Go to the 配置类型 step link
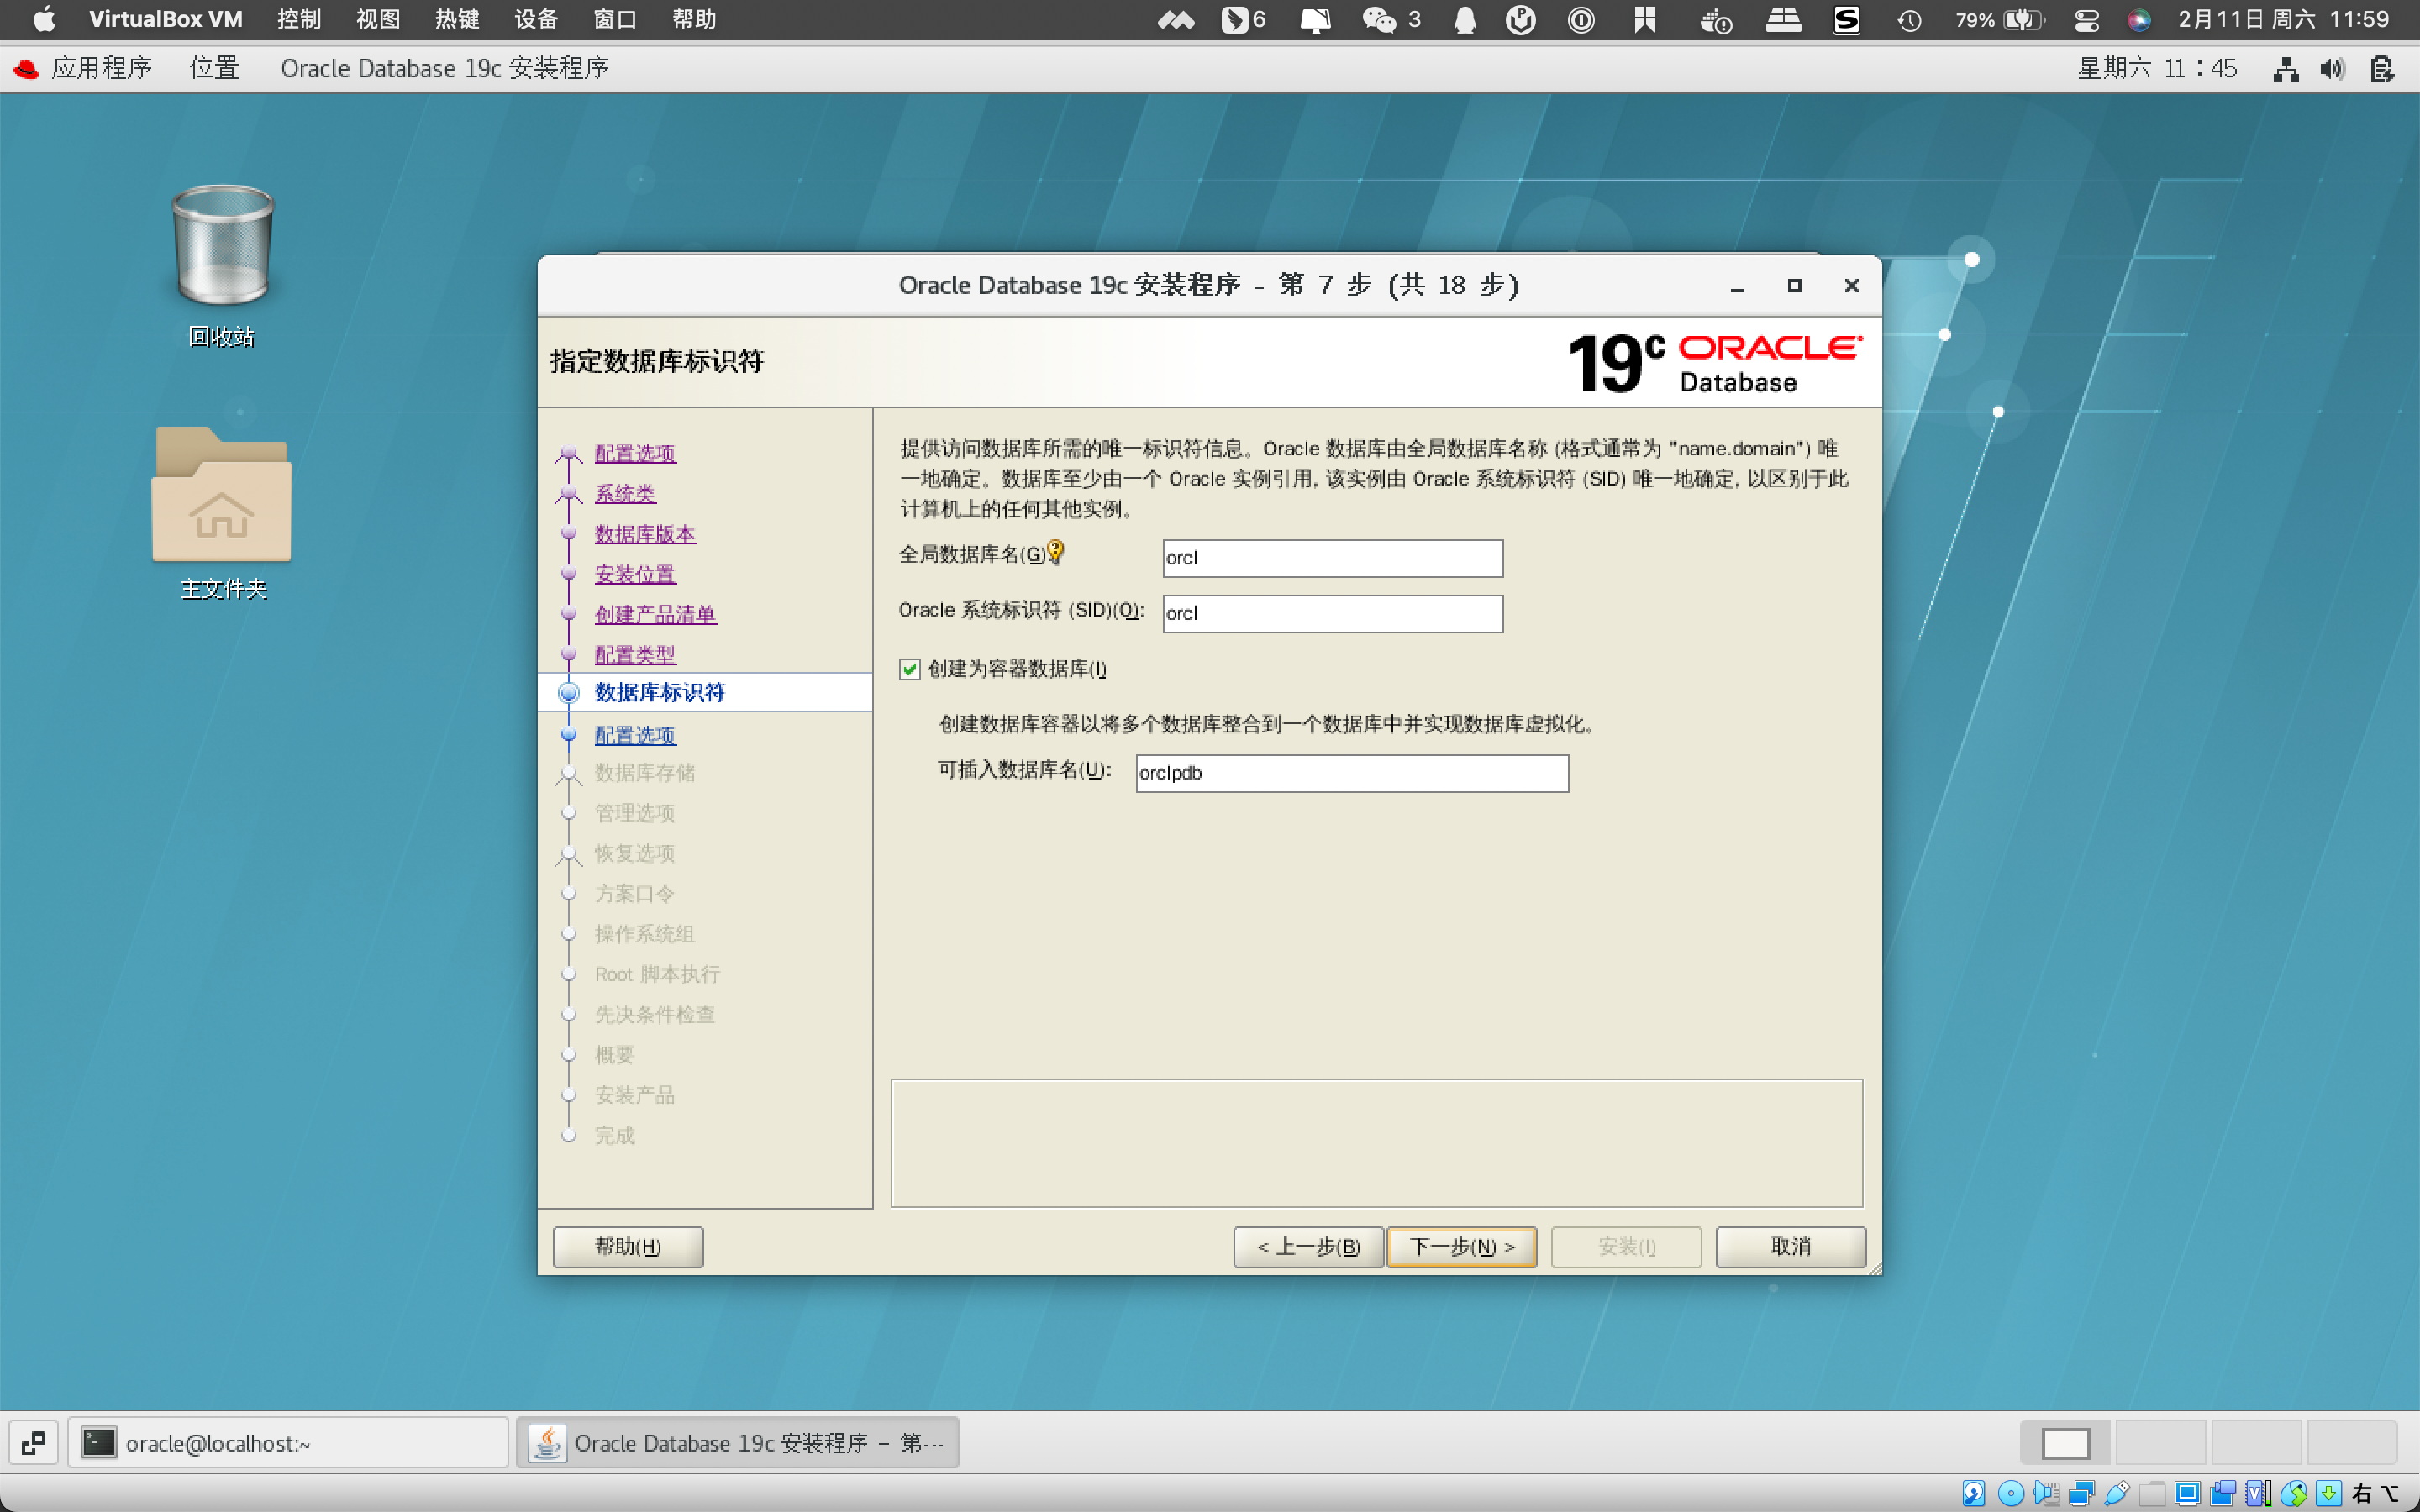 click(x=635, y=654)
